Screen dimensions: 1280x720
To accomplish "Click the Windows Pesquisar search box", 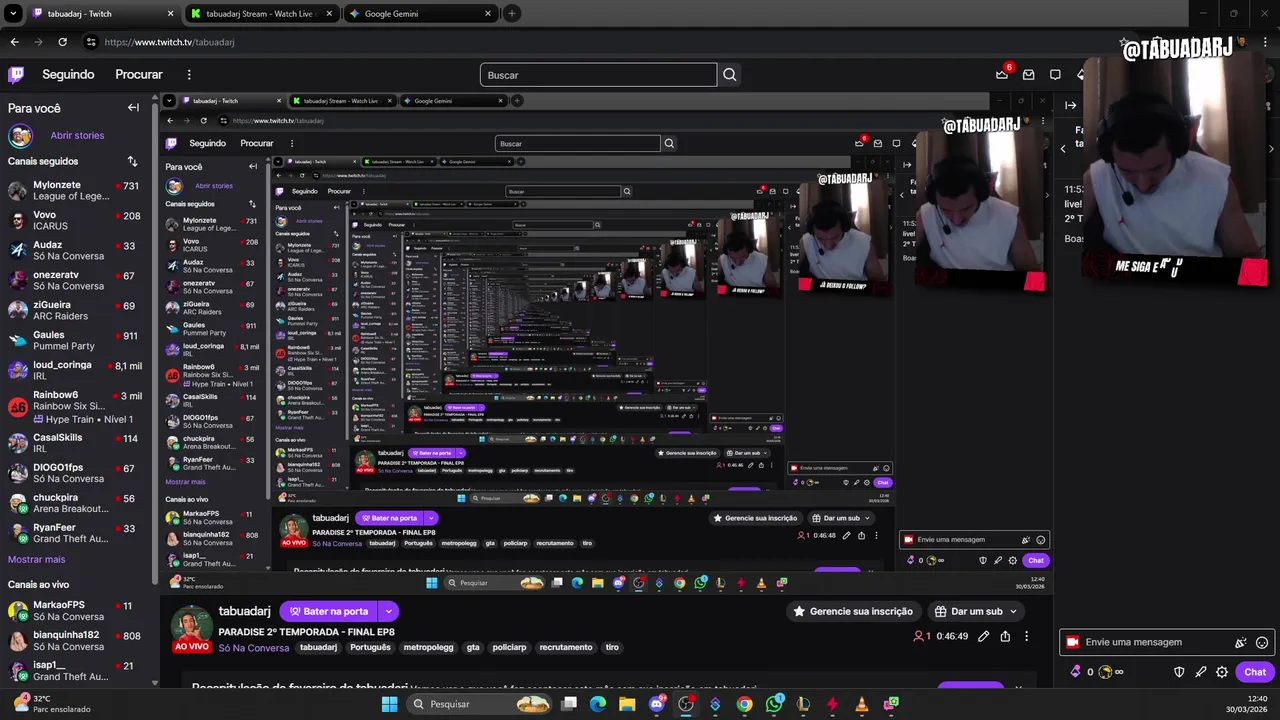I will (480, 704).
